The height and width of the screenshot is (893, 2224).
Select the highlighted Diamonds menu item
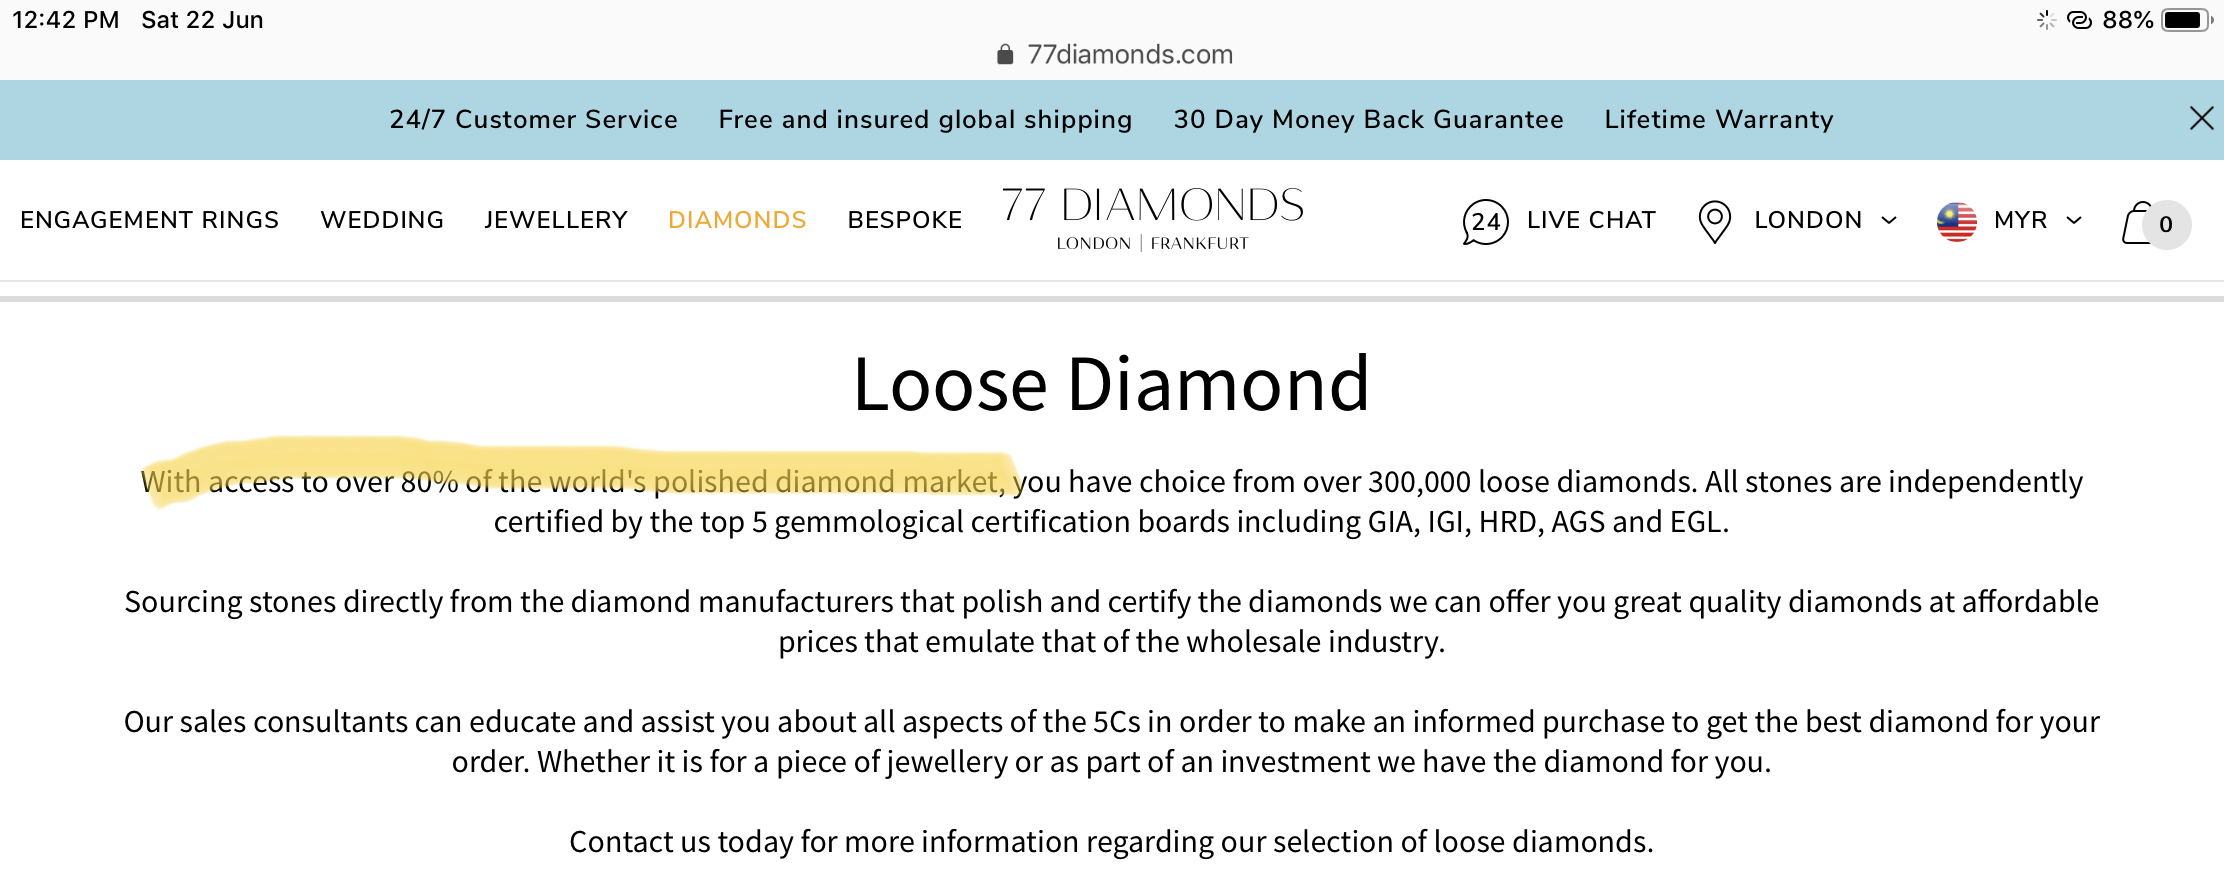pyautogui.click(x=737, y=220)
